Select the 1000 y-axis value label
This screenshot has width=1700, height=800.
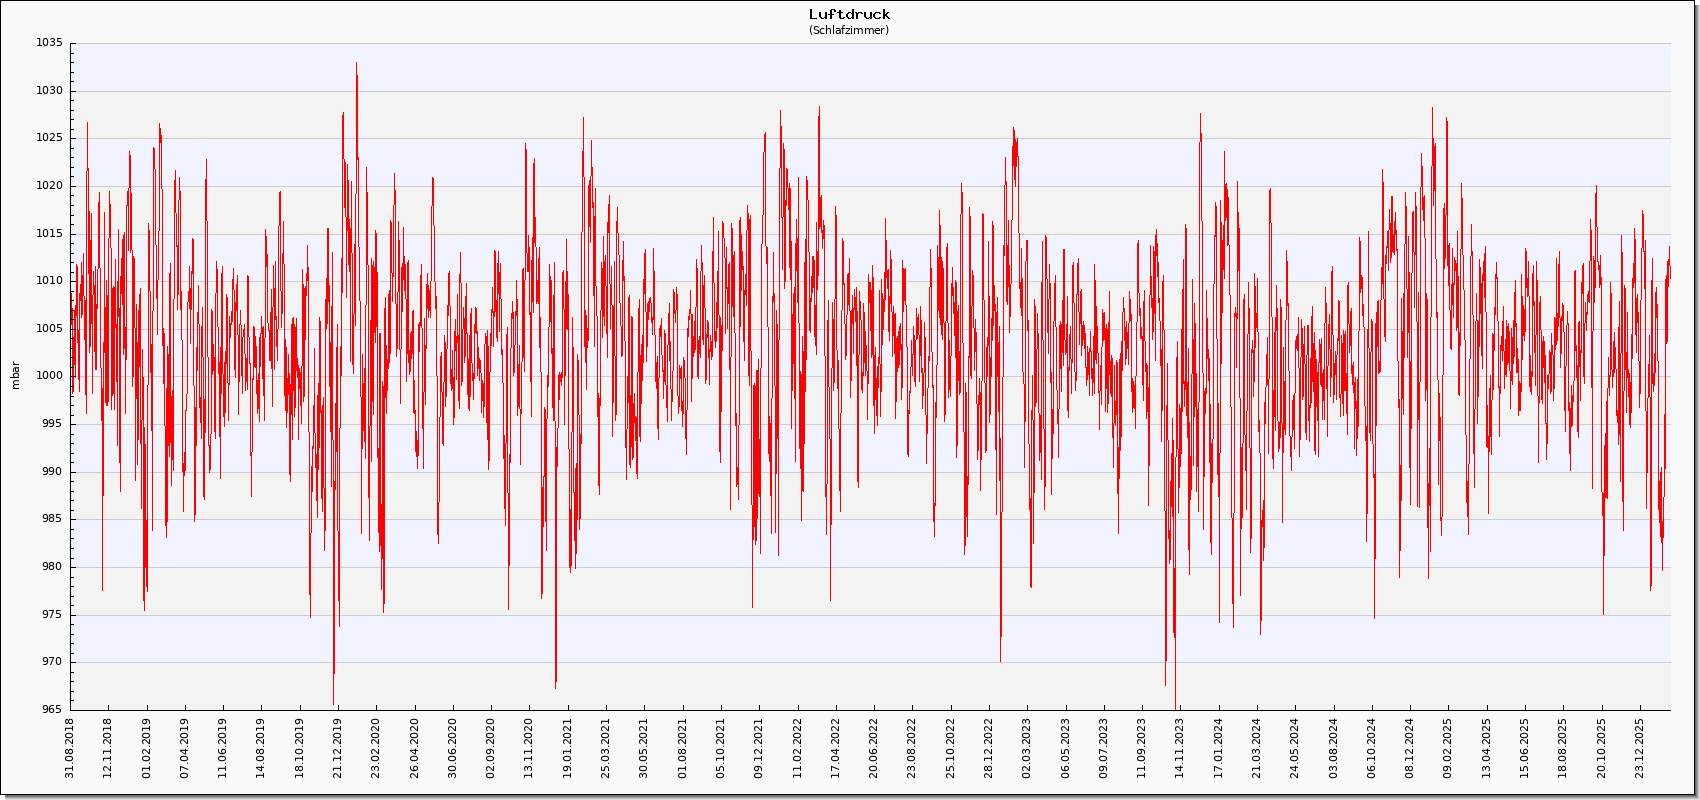point(49,376)
